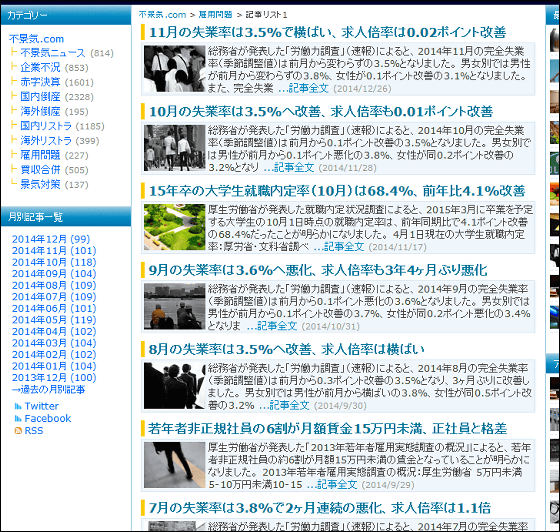Select 海外倒産 category
This screenshot has width=560, height=532.
click(40, 111)
